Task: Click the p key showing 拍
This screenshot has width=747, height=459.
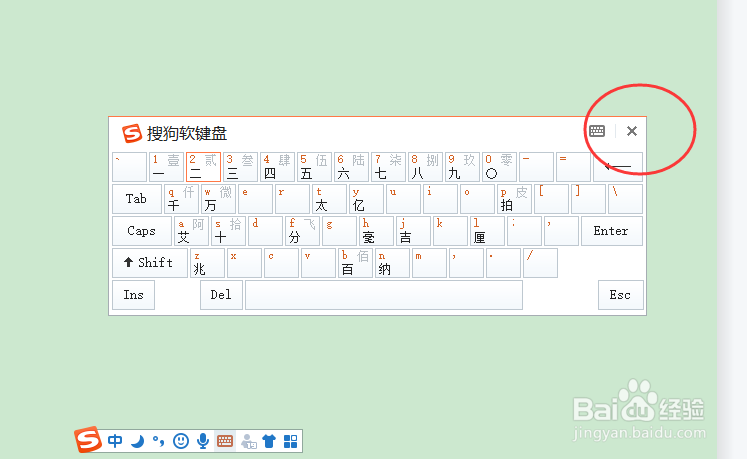Action: pos(515,199)
